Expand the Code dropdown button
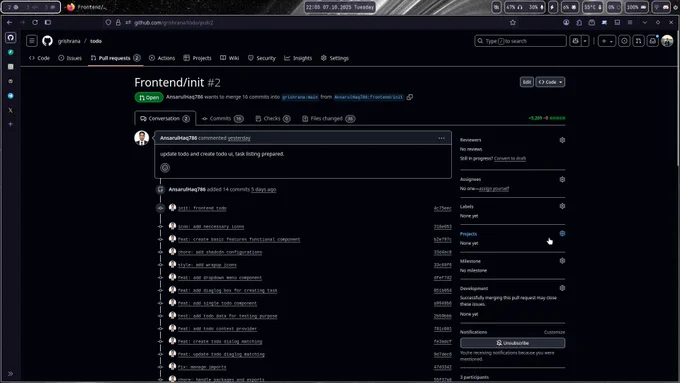 550,82
